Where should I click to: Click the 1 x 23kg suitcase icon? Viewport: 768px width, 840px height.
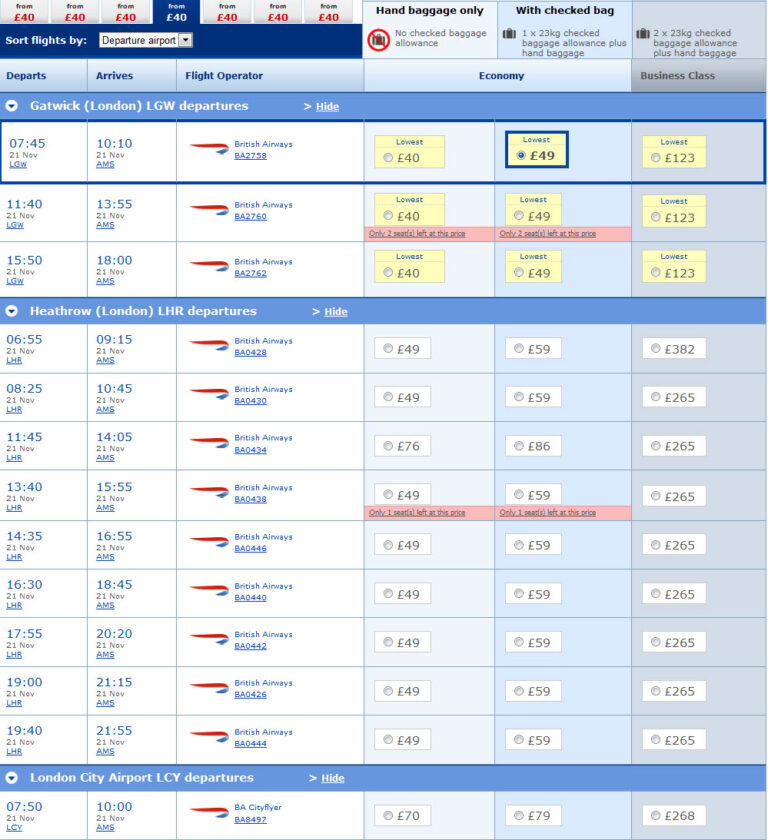pos(509,34)
